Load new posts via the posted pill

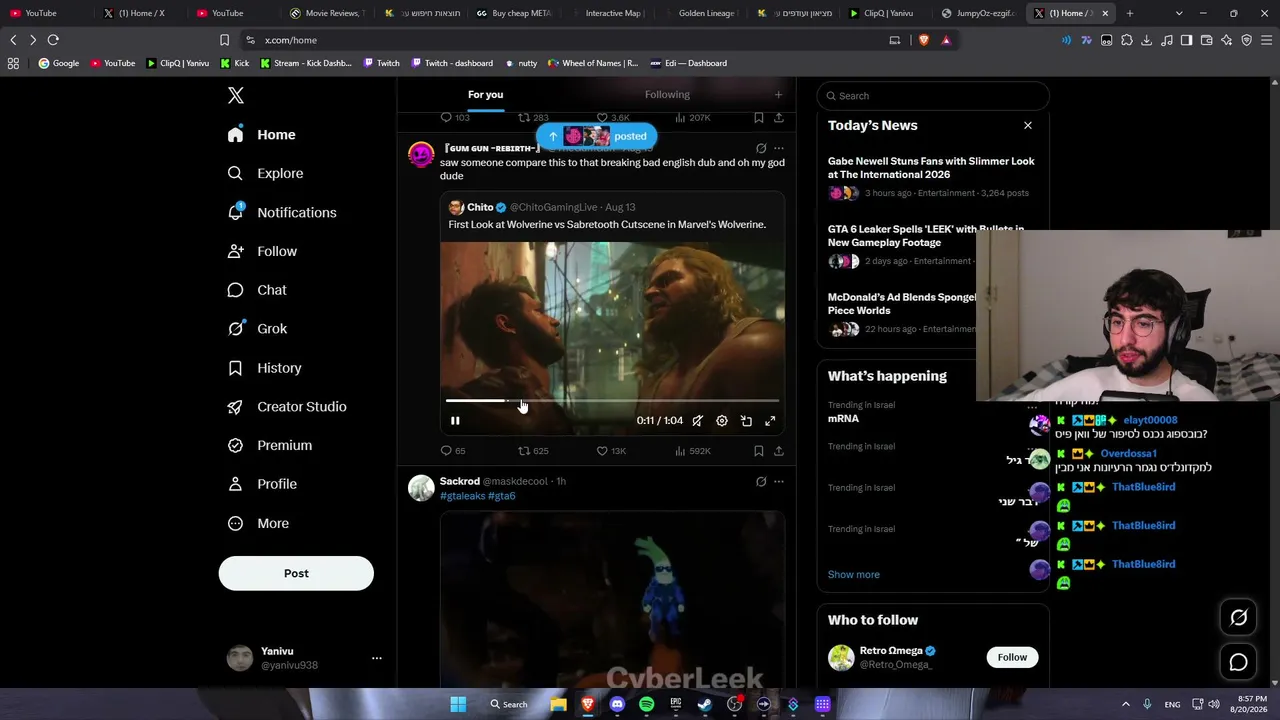(596, 136)
